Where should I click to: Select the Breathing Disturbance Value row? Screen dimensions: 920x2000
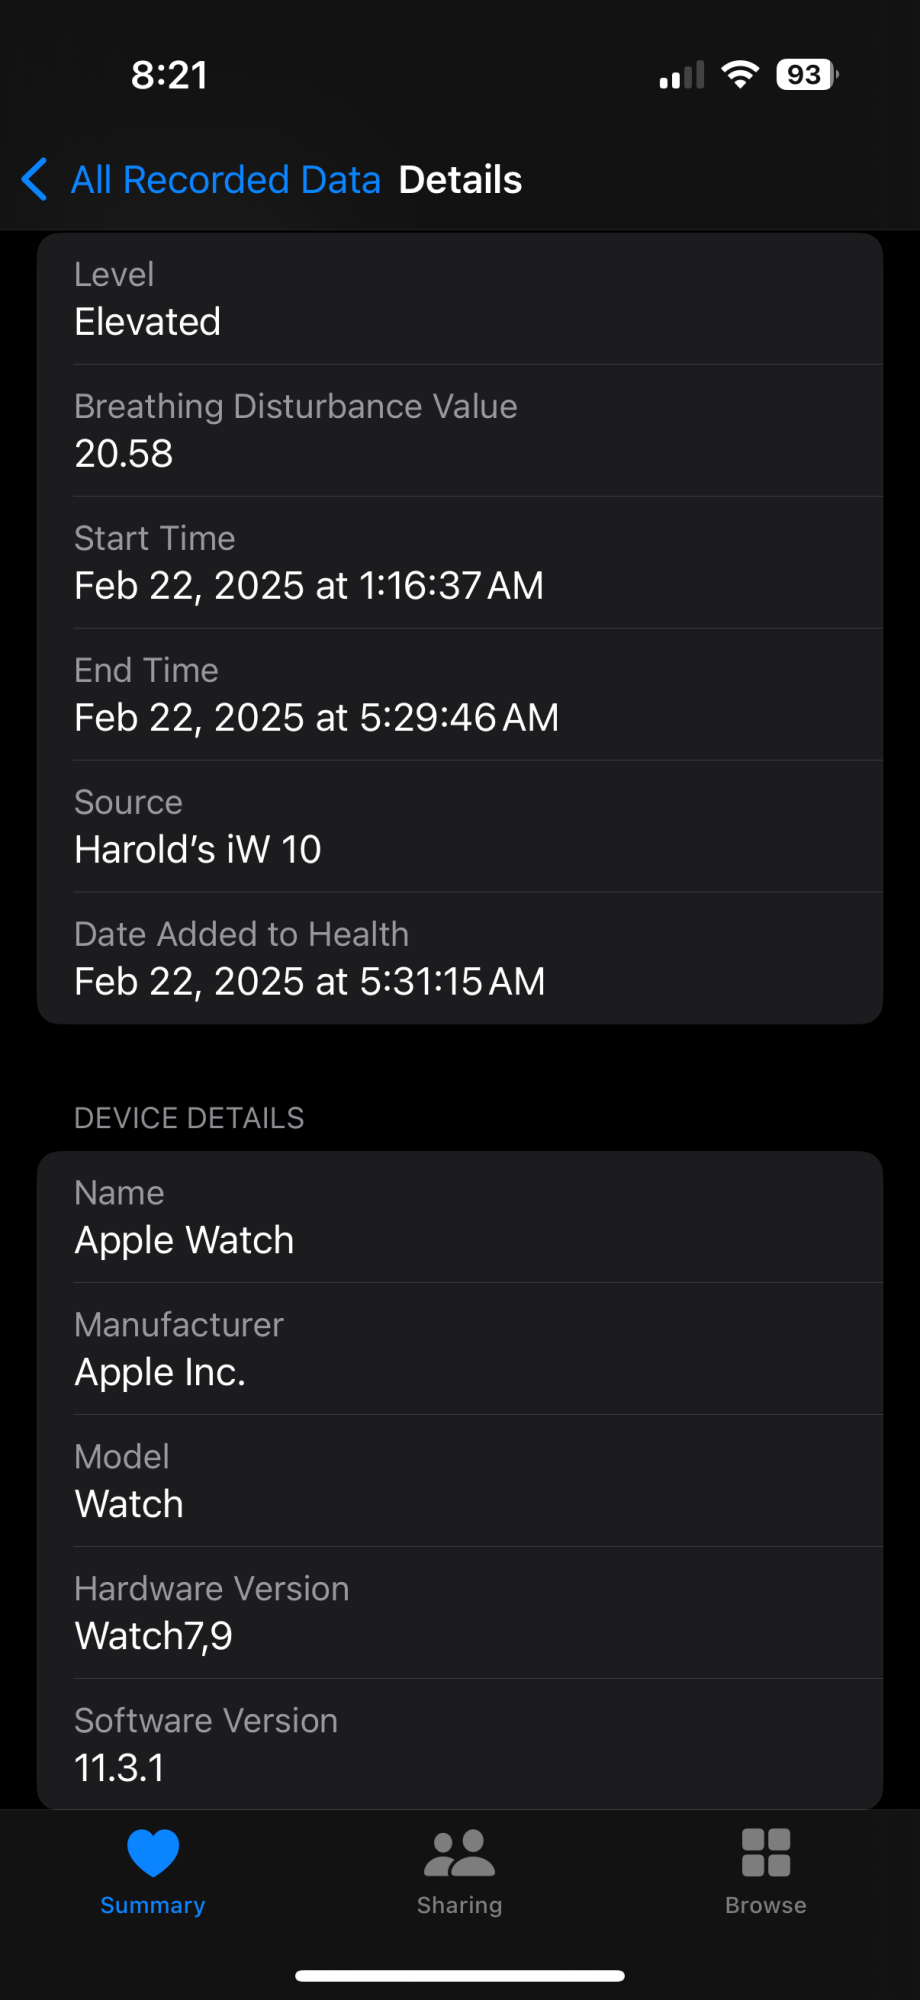coord(460,431)
